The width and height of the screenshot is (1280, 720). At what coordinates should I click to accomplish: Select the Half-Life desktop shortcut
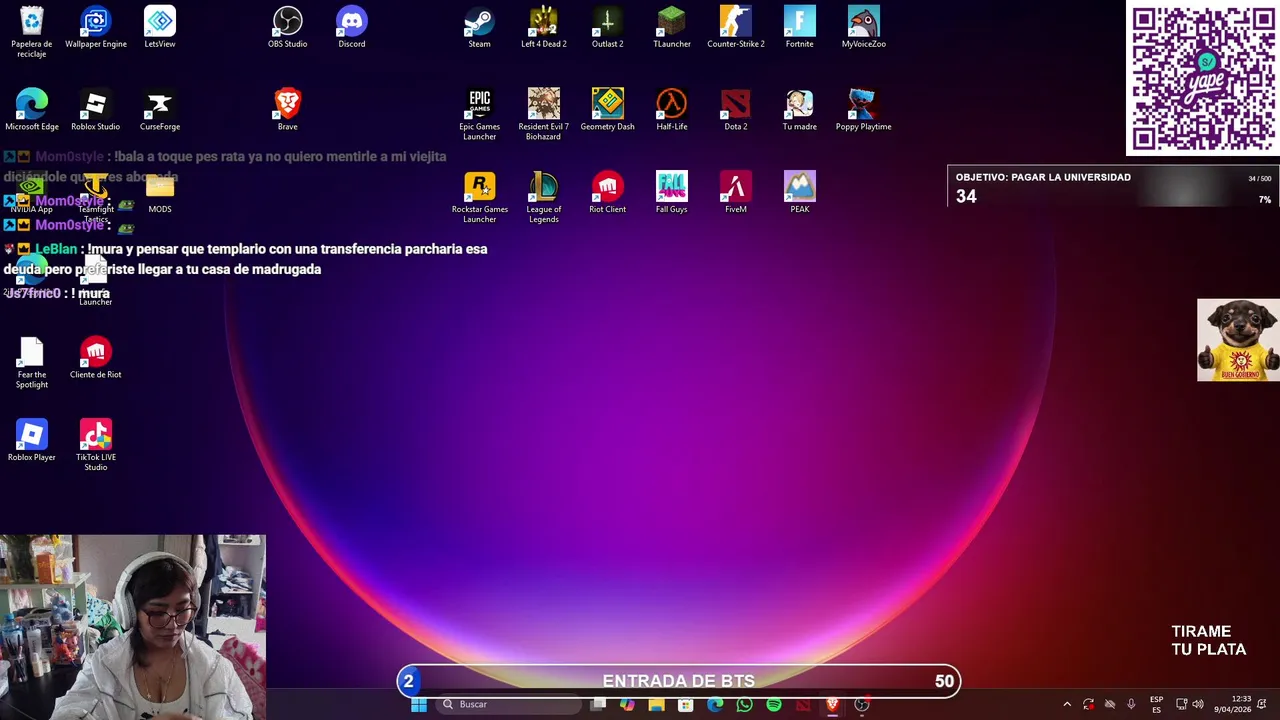coord(672,110)
